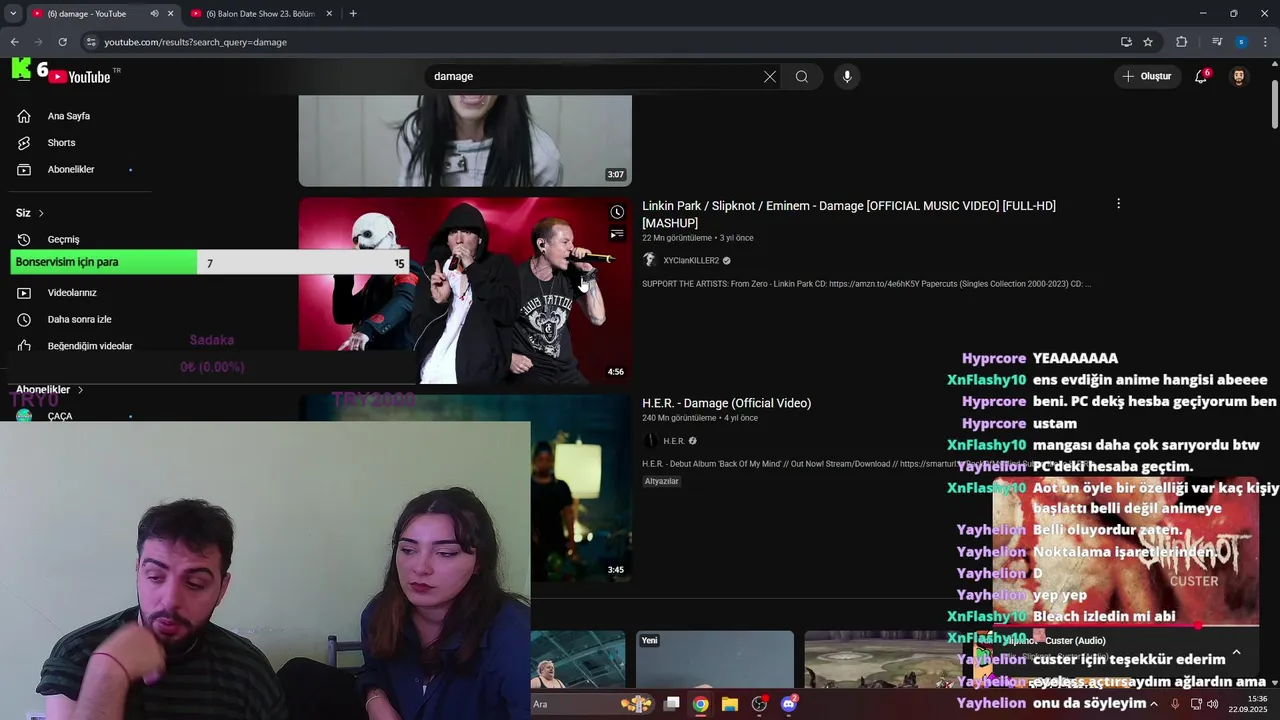Image resolution: width=1280 pixels, height=720 pixels.
Task: Open the account avatar menu
Action: coord(1239,77)
